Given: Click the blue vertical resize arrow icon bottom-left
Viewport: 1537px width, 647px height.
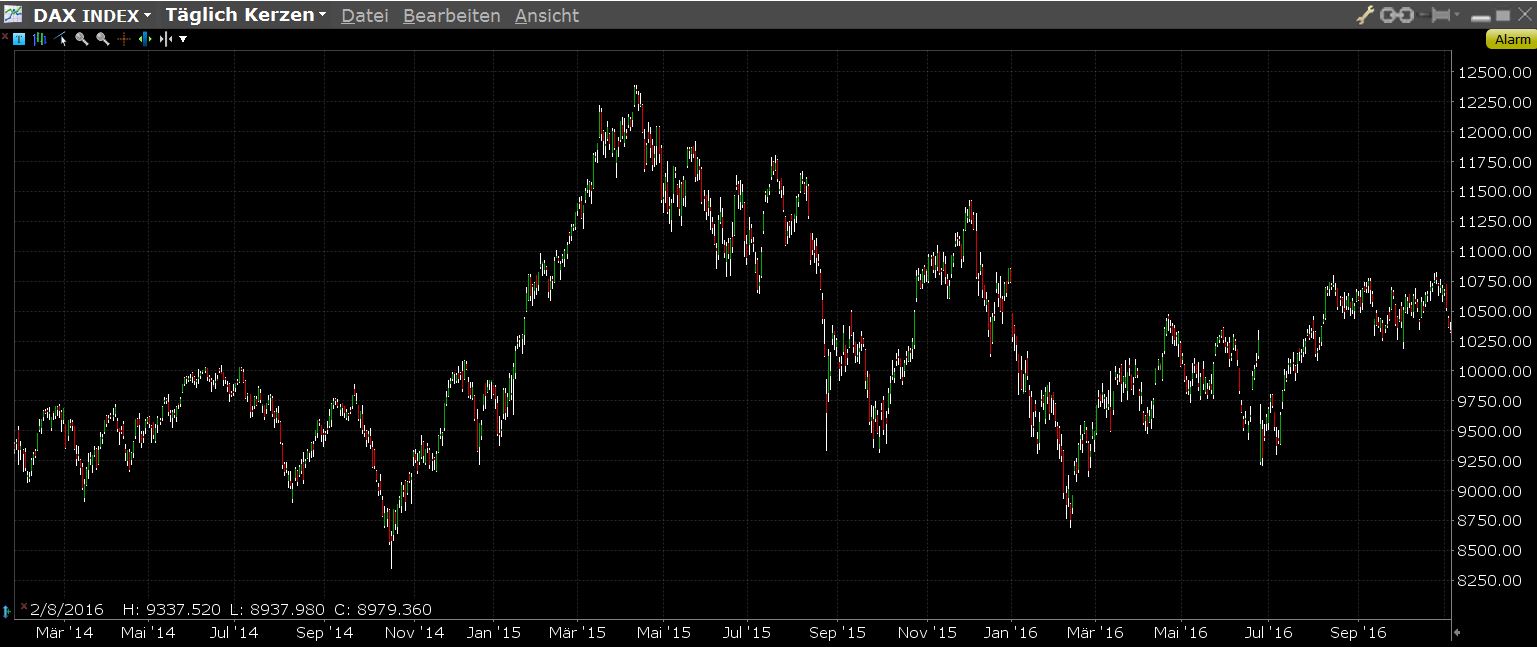Looking at the screenshot, I should coord(6,611).
